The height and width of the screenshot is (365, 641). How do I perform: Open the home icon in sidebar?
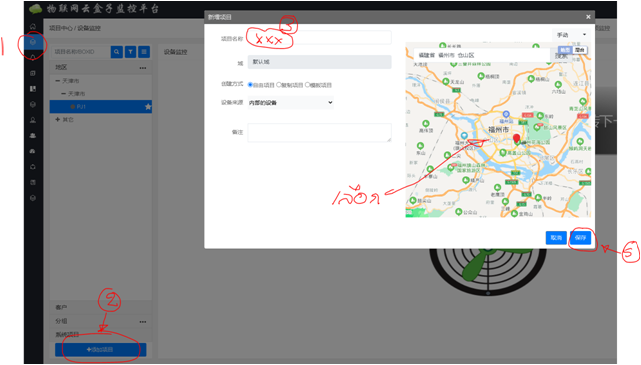pyautogui.click(x=33, y=26)
